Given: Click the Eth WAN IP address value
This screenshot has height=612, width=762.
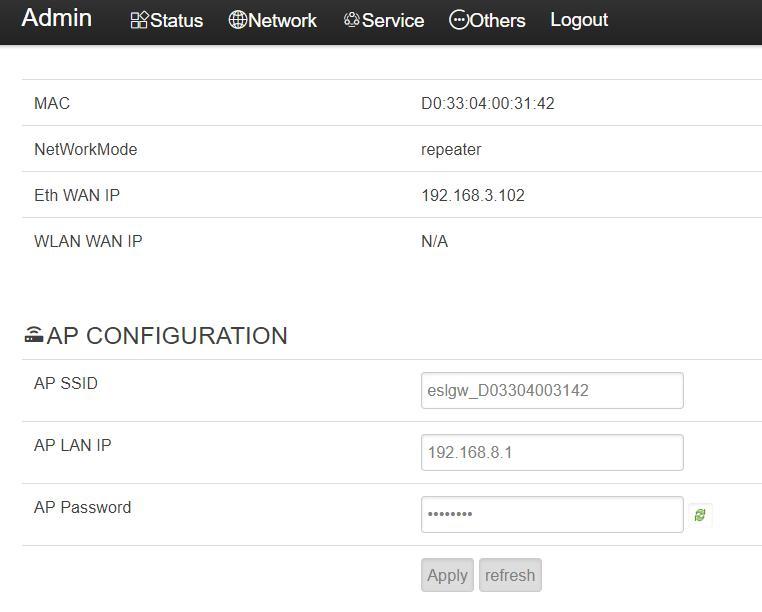Looking at the screenshot, I should tap(473, 196).
